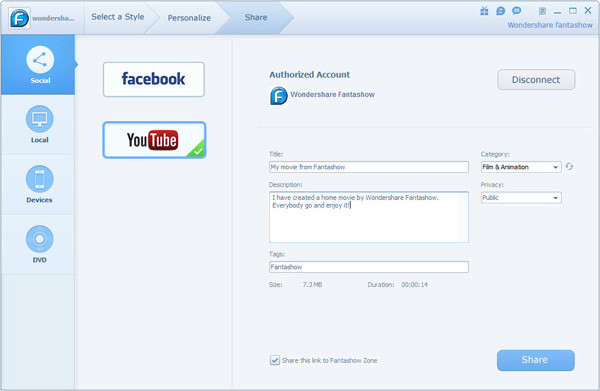
Task: Go to the Share step
Action: pos(256,17)
